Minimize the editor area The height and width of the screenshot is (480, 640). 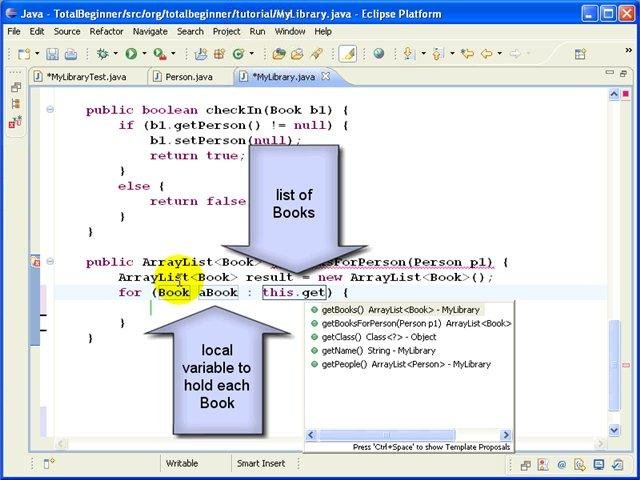tap(609, 73)
